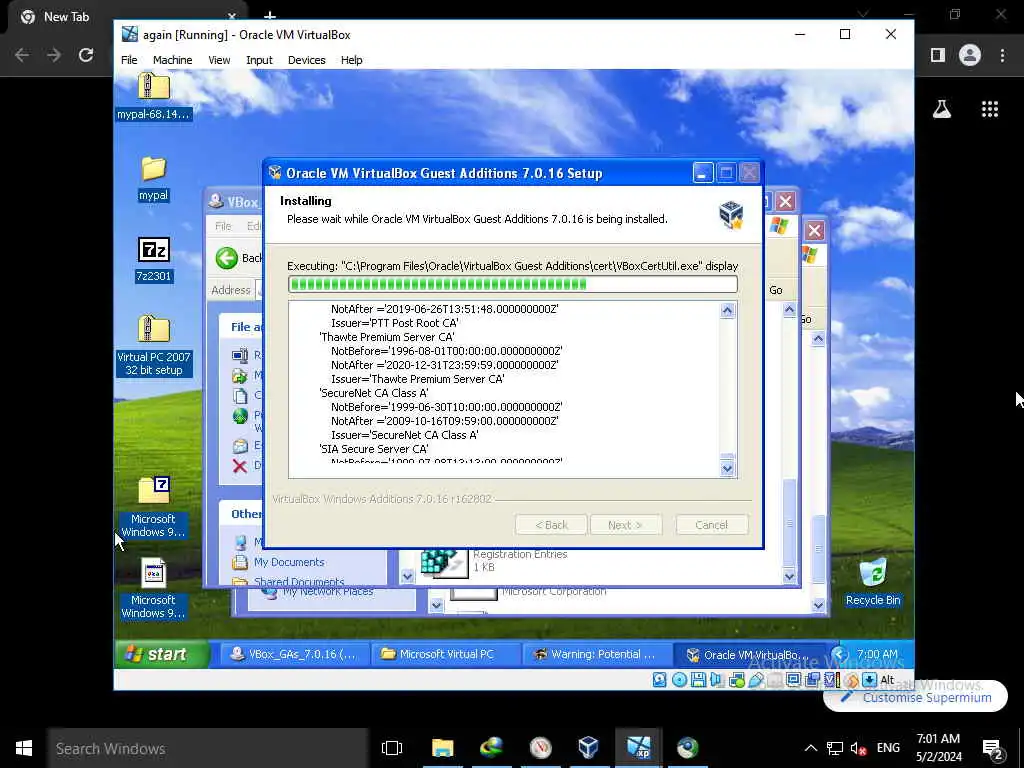Screen dimensions: 1024x768
Task: Open Chrome profile avatar
Action: [x=970, y=55]
